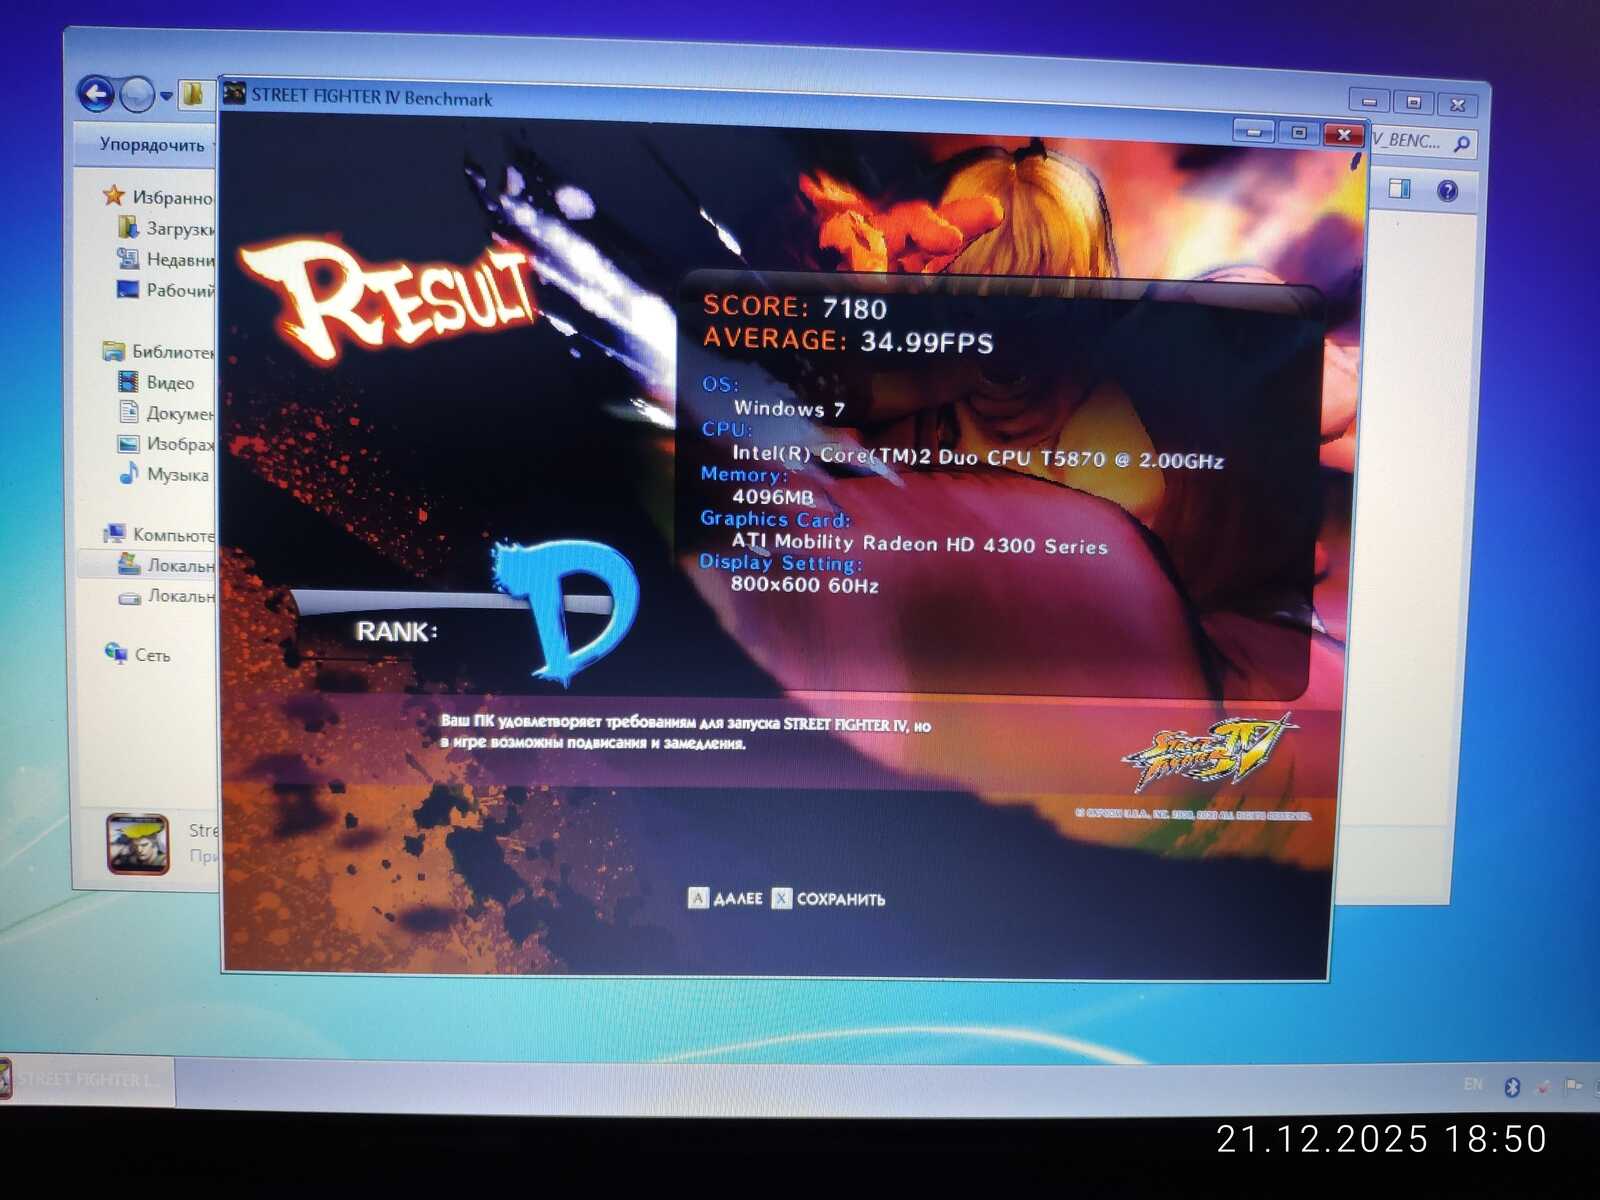Click the CPU line Intel(R) Core(TM)2 Duo T5870
1600x1200 pixels.
978,457
